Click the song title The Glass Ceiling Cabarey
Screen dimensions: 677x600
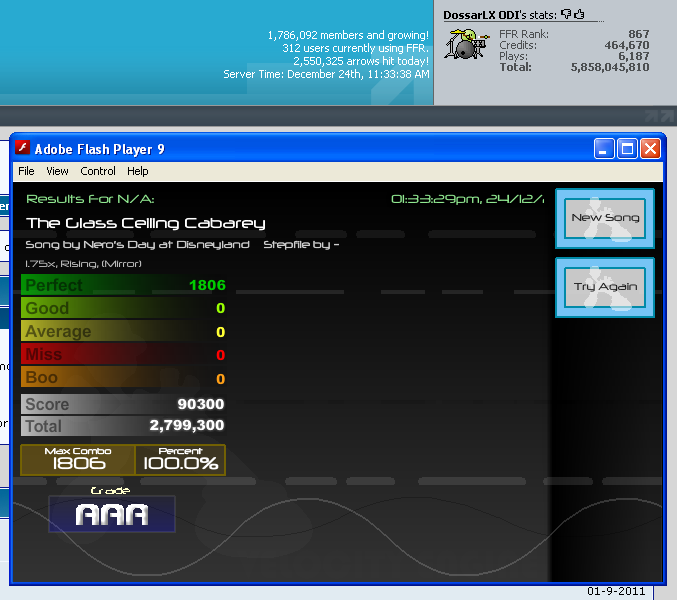click(146, 223)
